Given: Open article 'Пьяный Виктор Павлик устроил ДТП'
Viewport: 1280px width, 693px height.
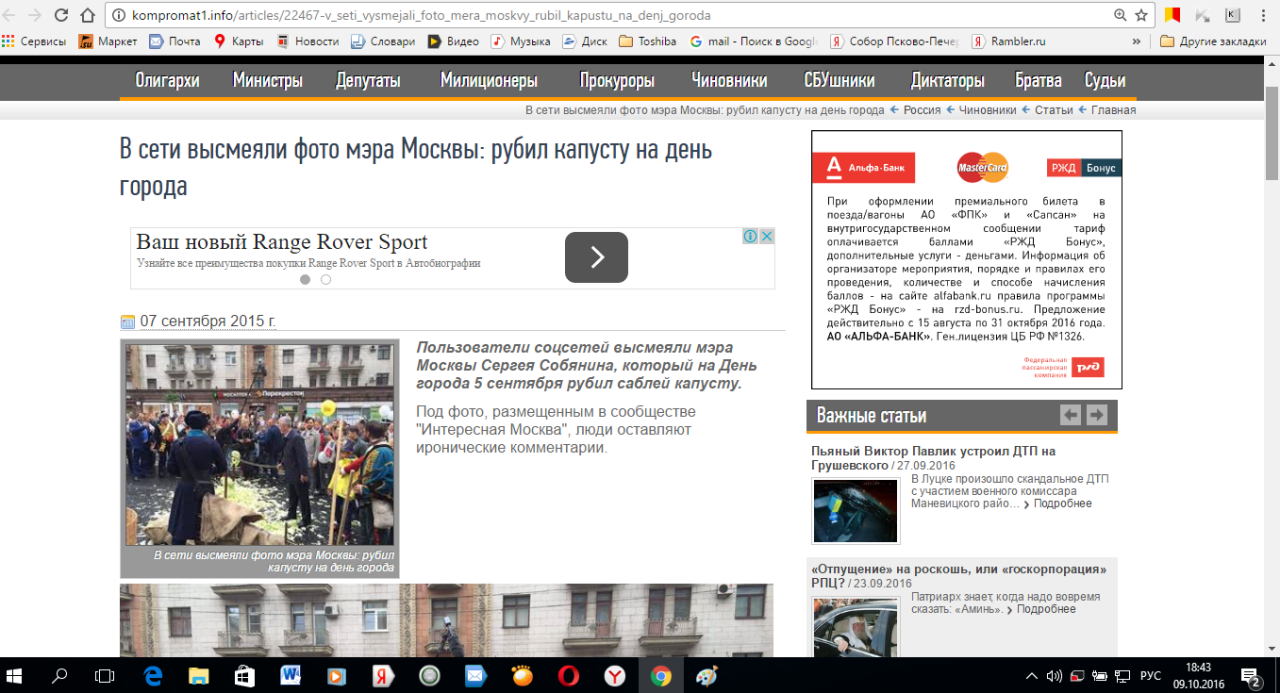Looking at the screenshot, I should 933,458.
